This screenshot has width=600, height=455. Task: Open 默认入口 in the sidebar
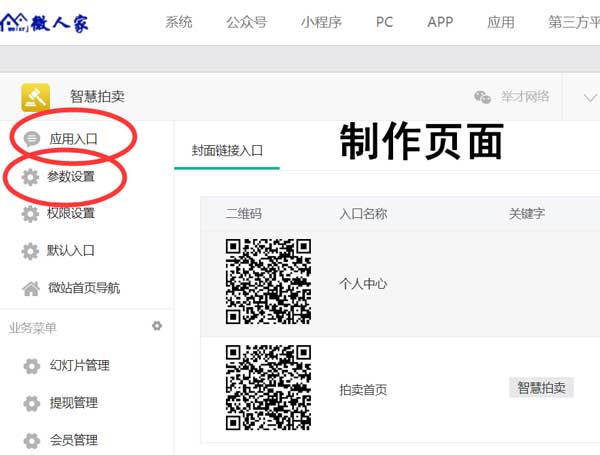tap(71, 251)
